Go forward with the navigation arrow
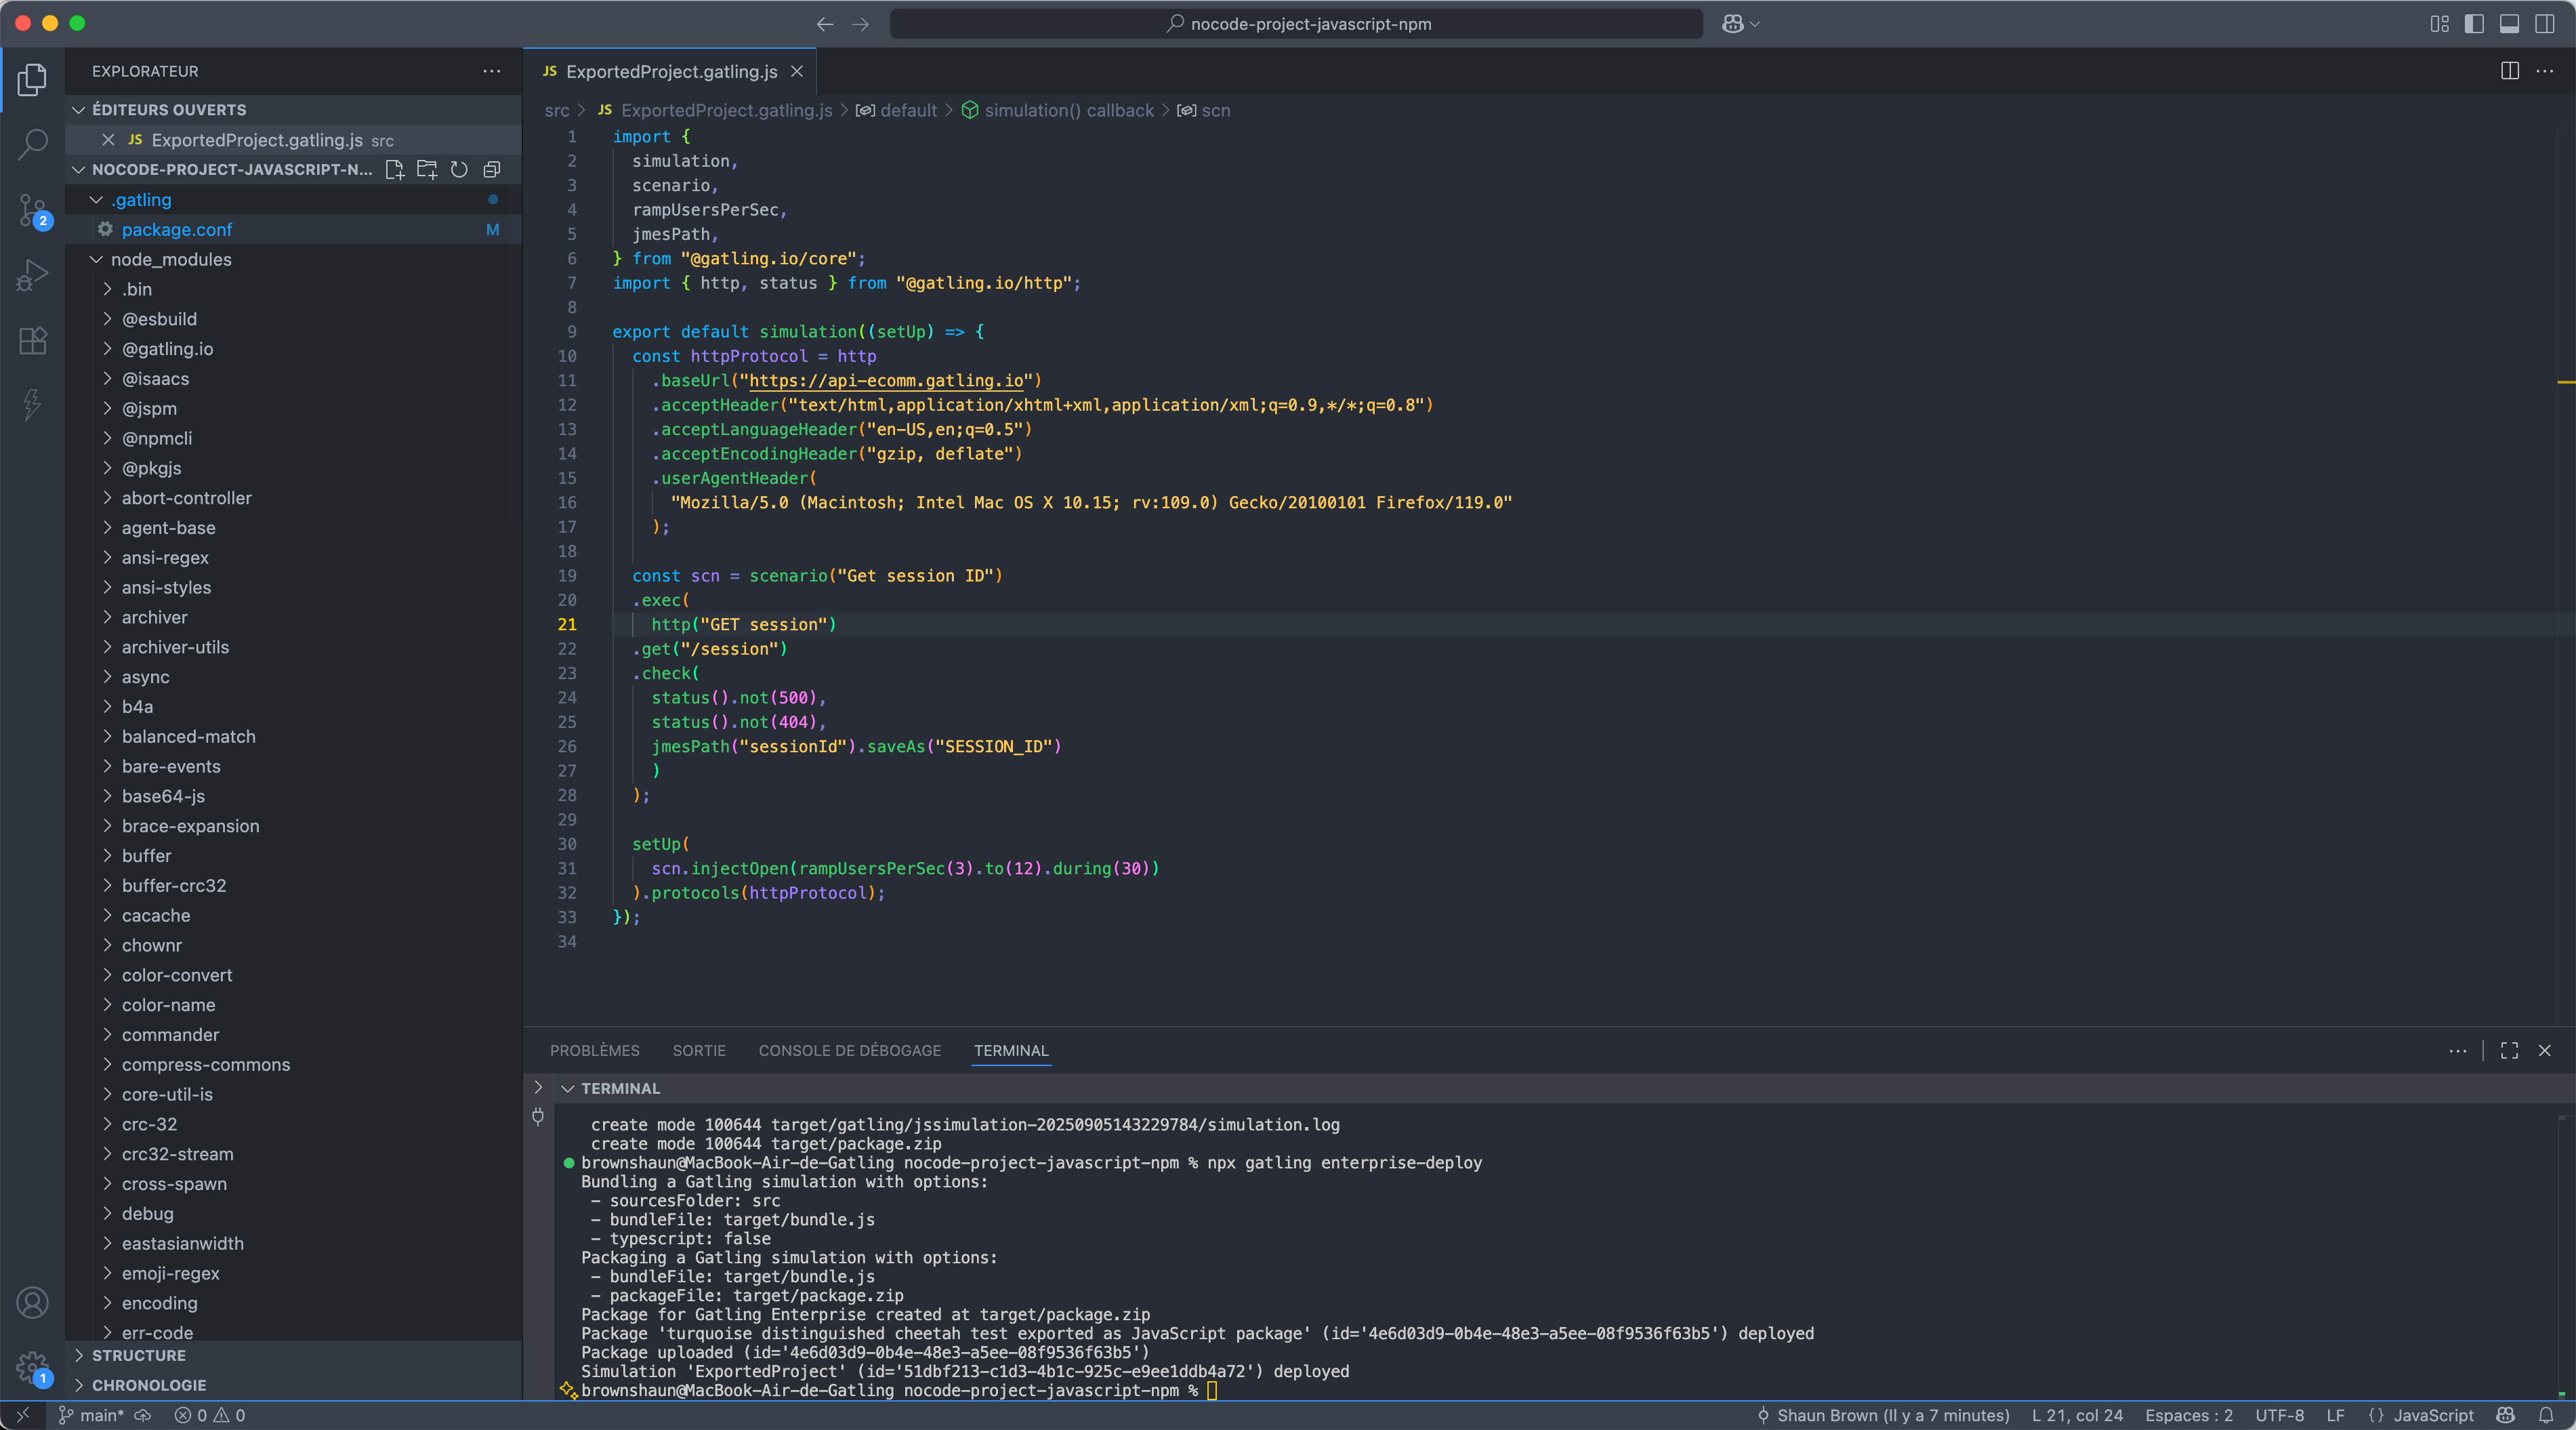 coord(860,24)
